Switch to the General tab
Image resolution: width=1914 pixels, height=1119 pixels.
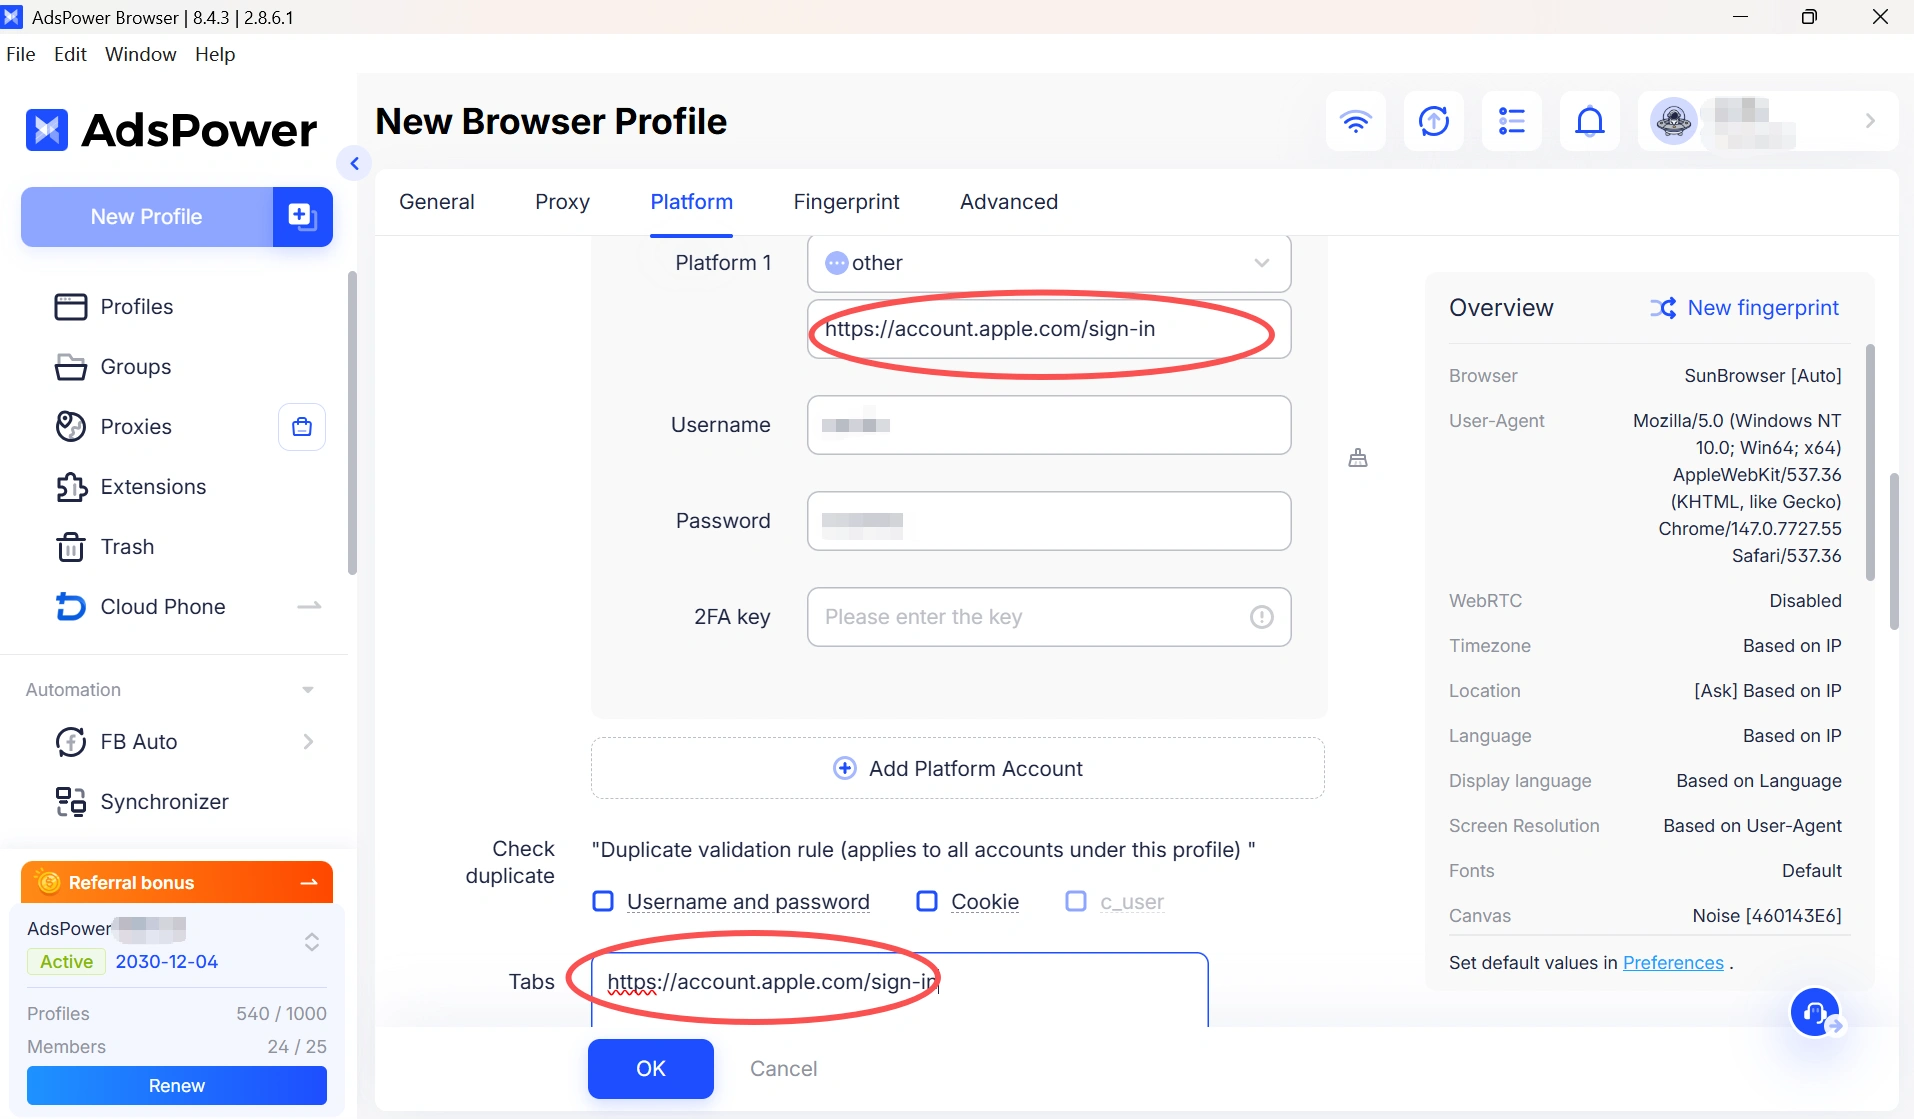click(x=437, y=202)
